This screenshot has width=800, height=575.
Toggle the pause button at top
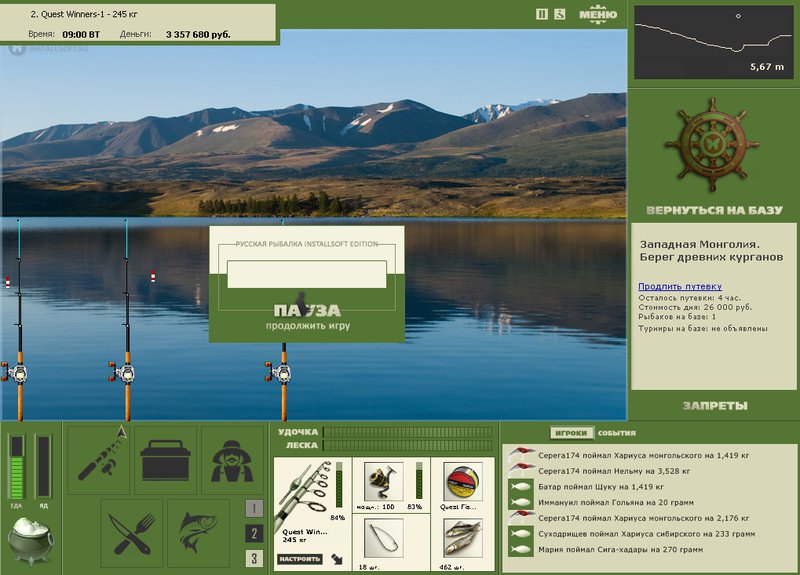542,14
